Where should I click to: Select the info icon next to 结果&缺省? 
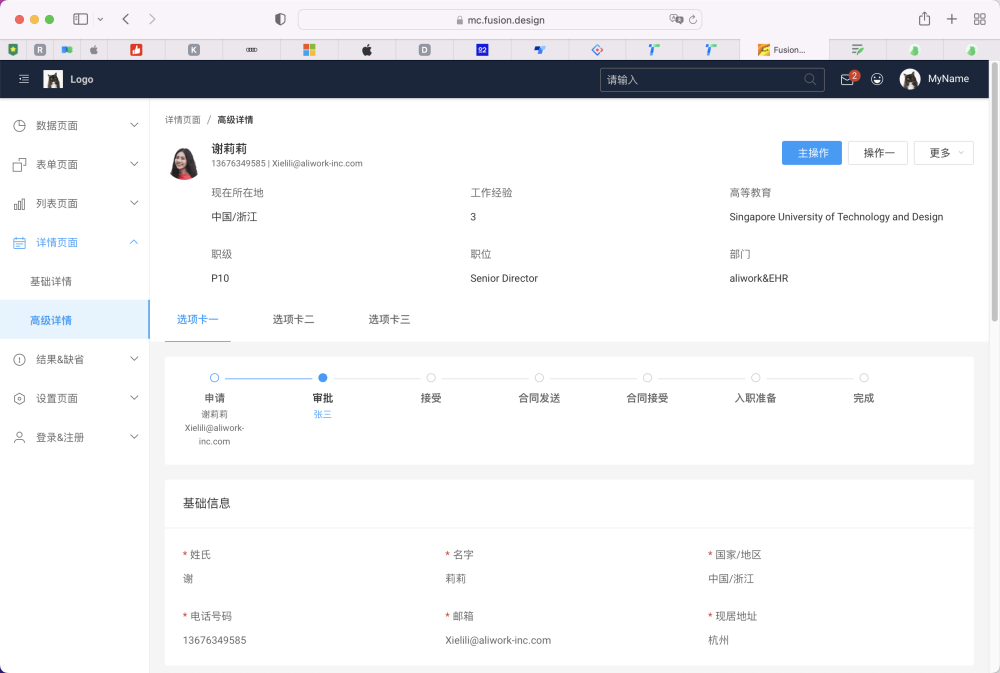point(21,359)
